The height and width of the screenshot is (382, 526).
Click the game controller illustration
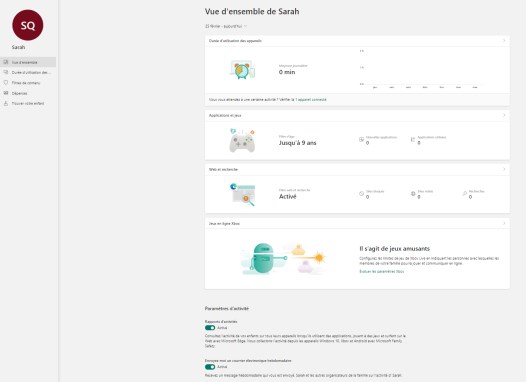(242, 140)
